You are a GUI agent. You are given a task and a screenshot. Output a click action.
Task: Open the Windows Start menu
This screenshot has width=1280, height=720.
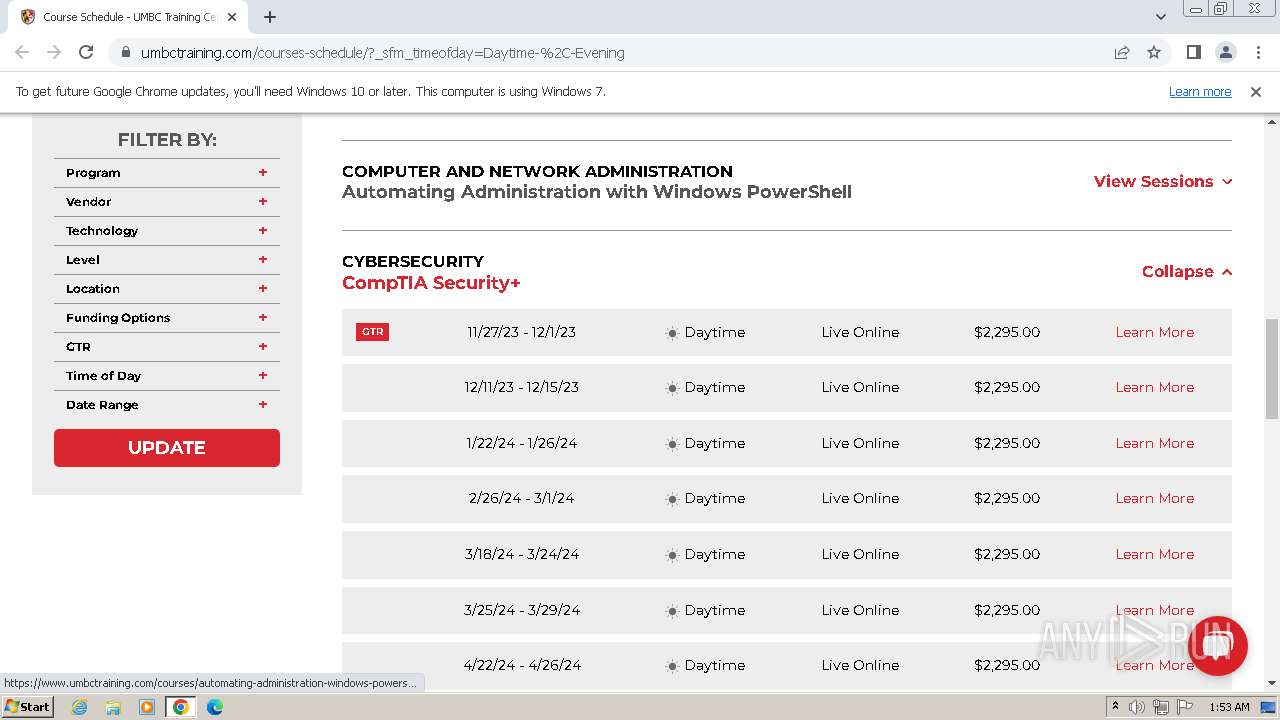coord(27,707)
